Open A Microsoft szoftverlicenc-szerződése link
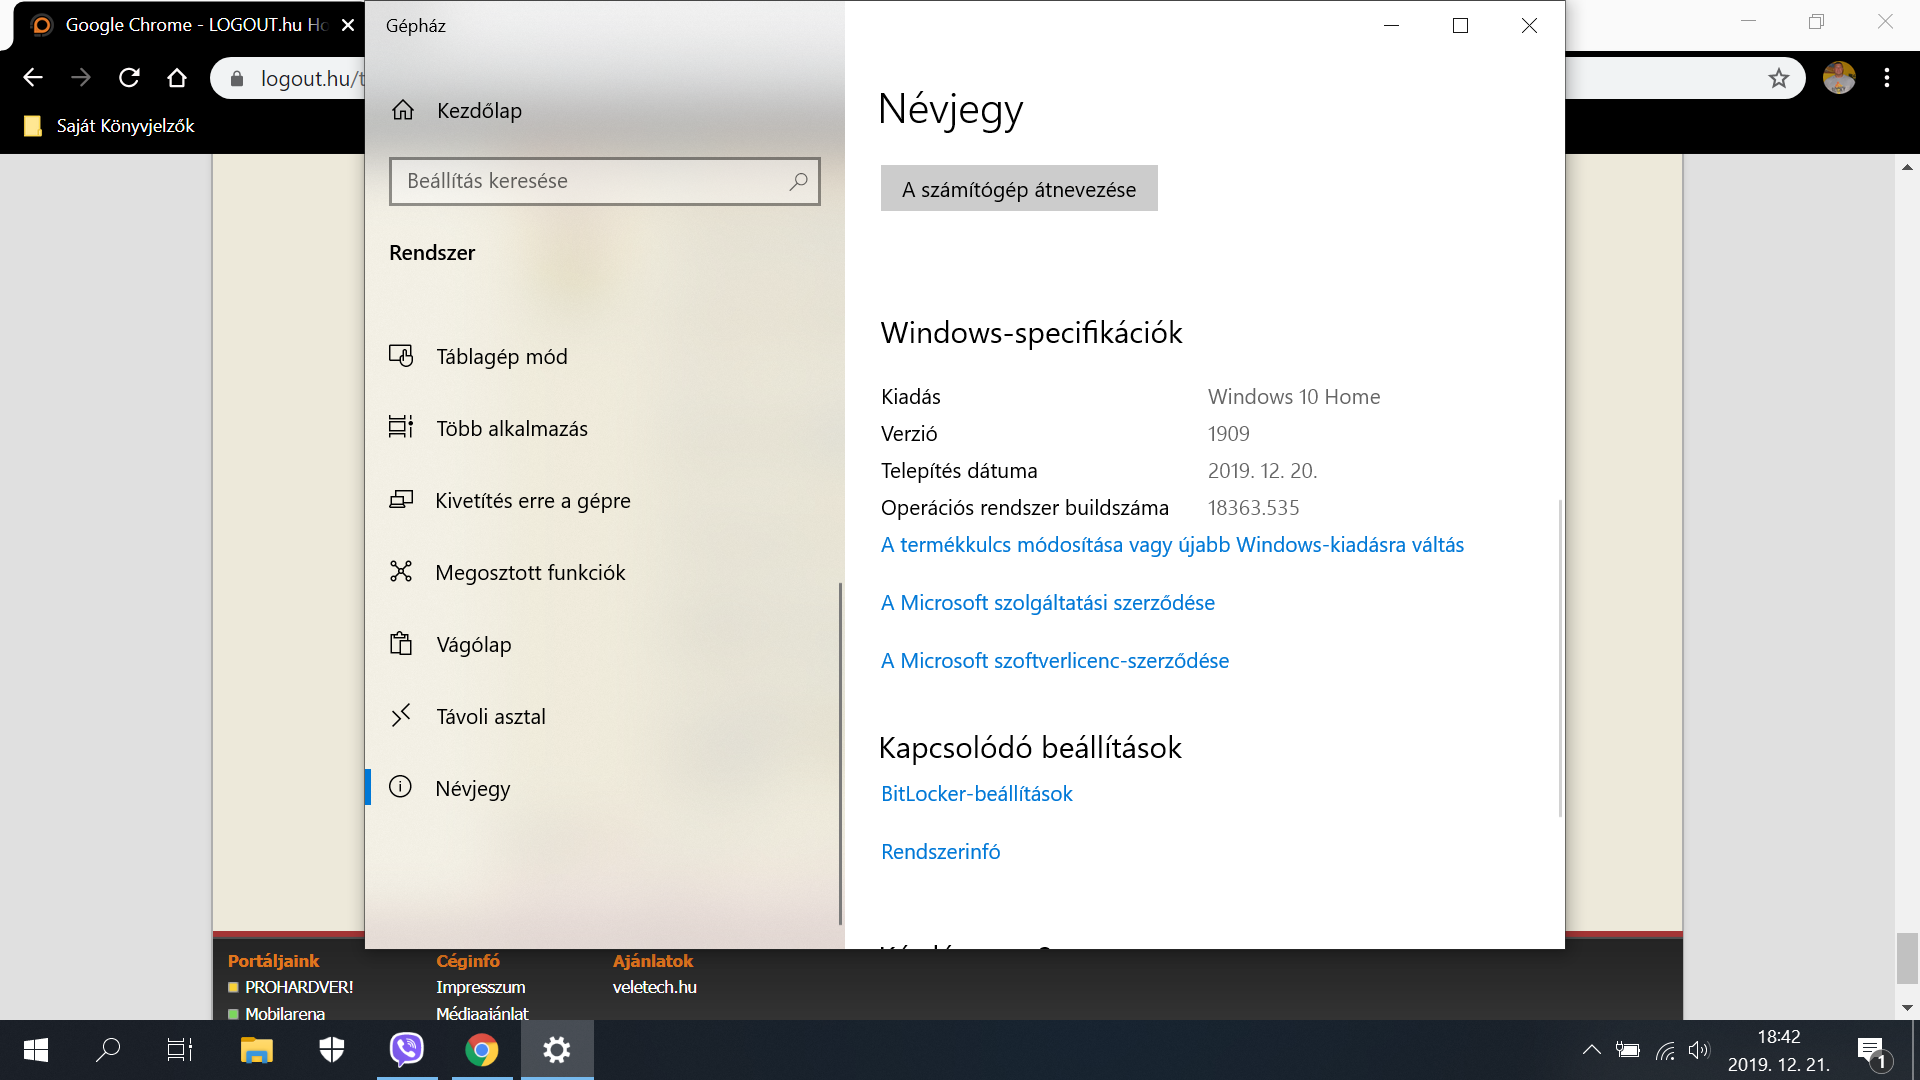1920x1080 pixels. click(x=1054, y=661)
